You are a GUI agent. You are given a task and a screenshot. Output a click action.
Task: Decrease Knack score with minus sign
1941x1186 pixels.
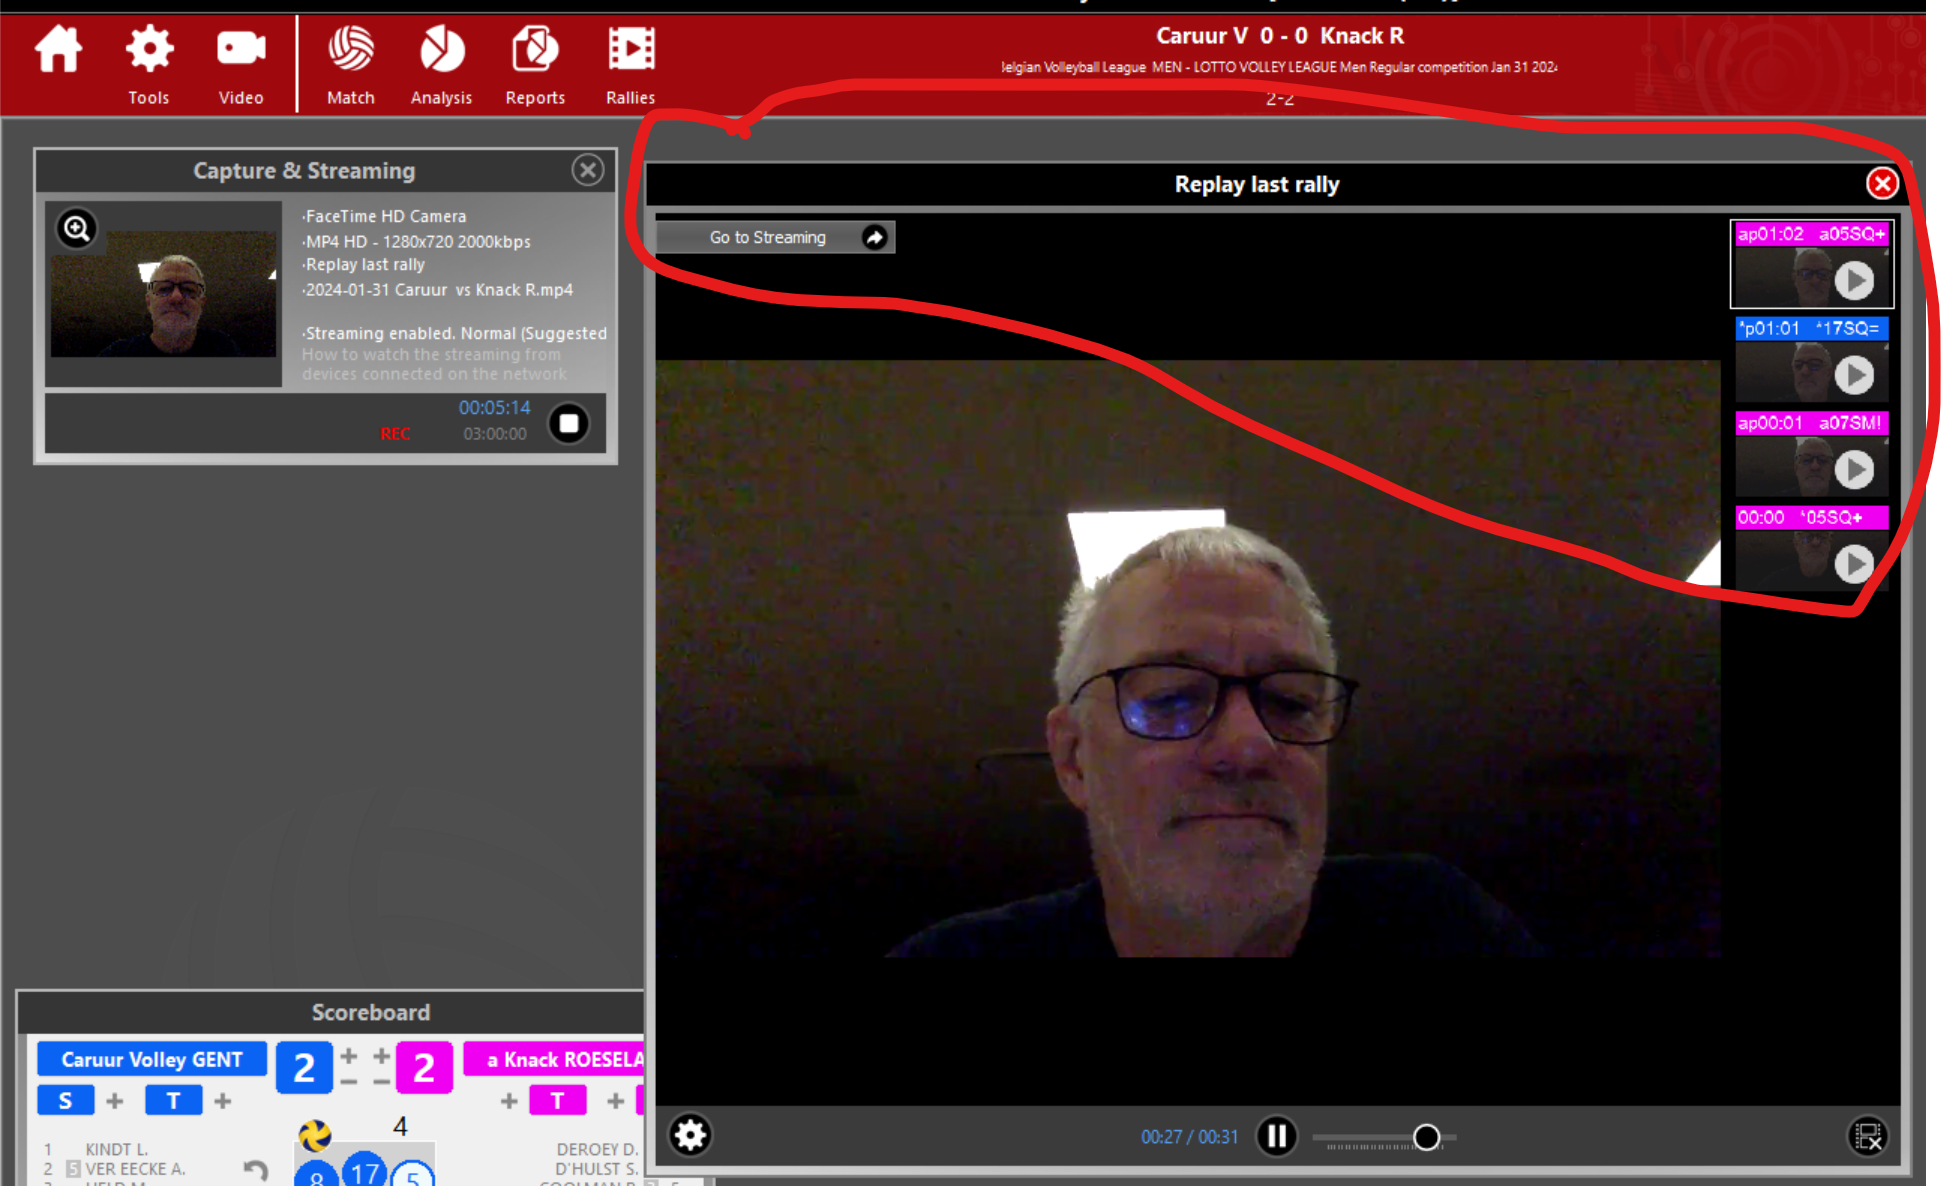point(382,1082)
